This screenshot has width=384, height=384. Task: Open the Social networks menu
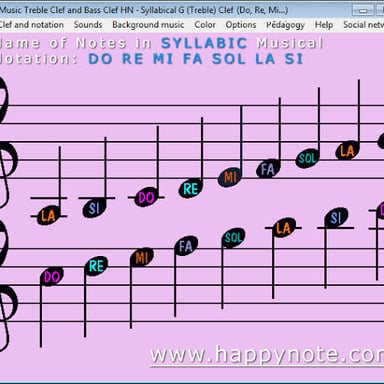(x=363, y=25)
